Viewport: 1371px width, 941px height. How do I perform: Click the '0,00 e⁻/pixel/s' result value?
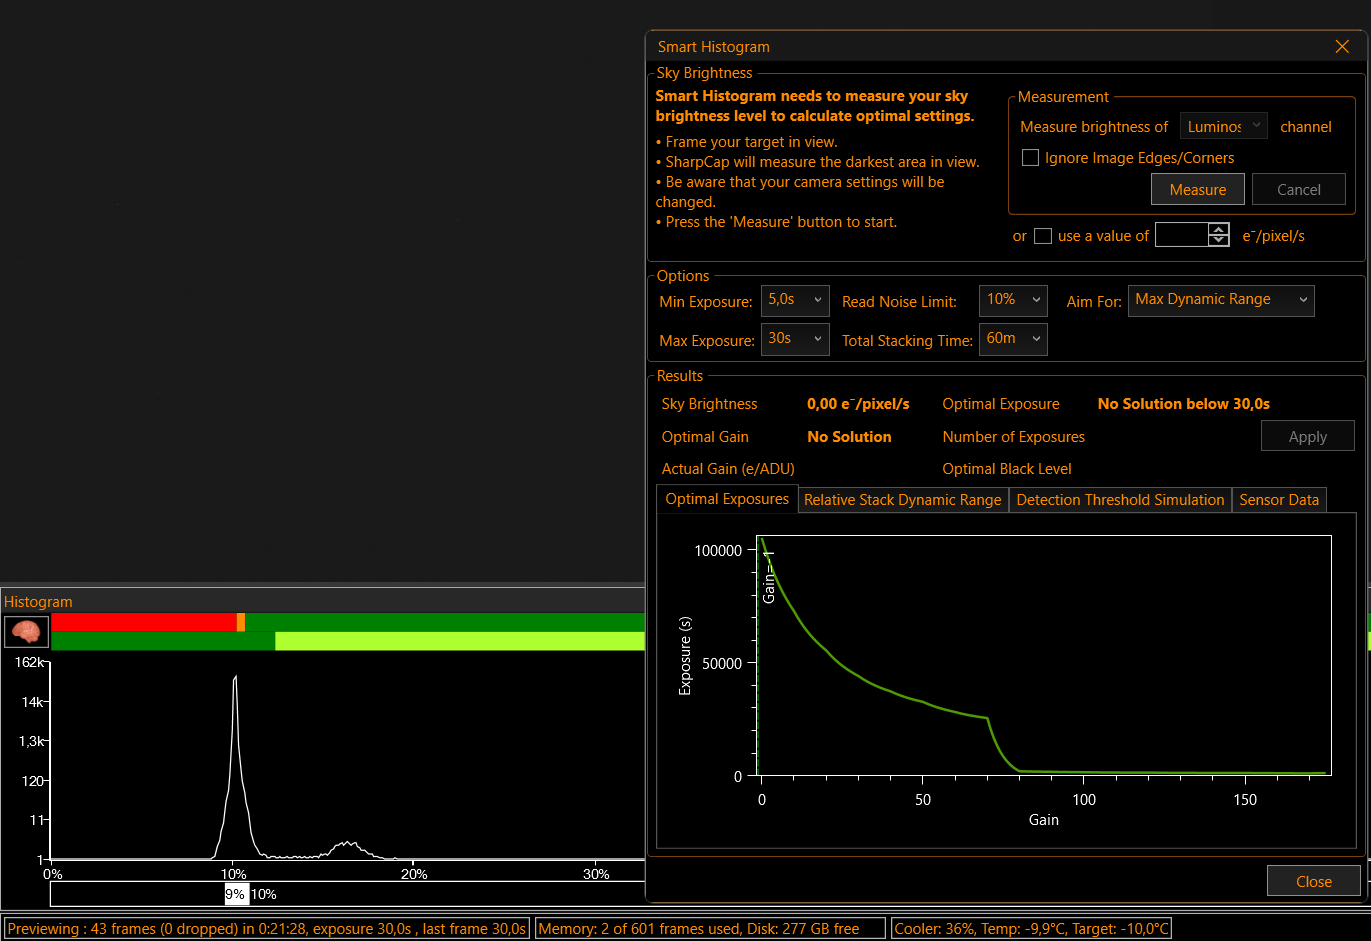click(x=858, y=404)
